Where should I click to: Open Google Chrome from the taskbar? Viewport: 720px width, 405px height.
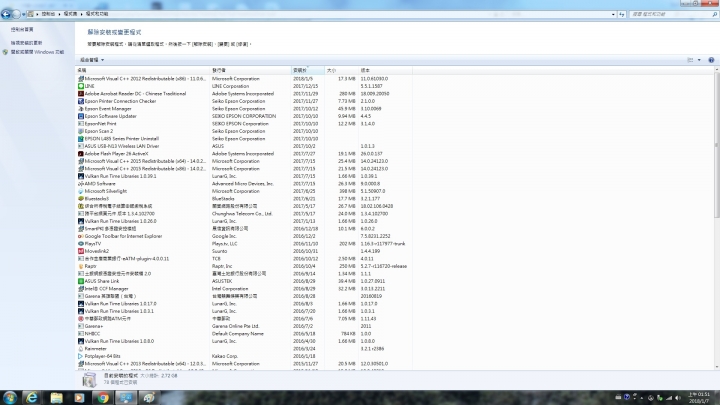point(103,398)
